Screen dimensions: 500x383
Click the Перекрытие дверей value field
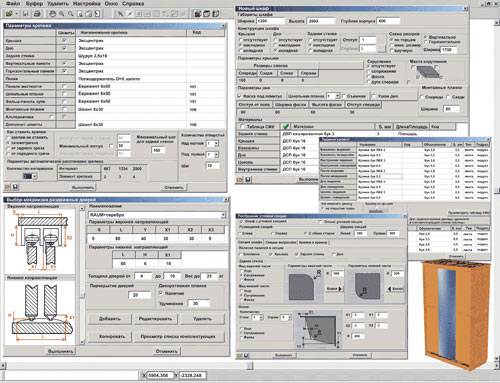[139, 295]
